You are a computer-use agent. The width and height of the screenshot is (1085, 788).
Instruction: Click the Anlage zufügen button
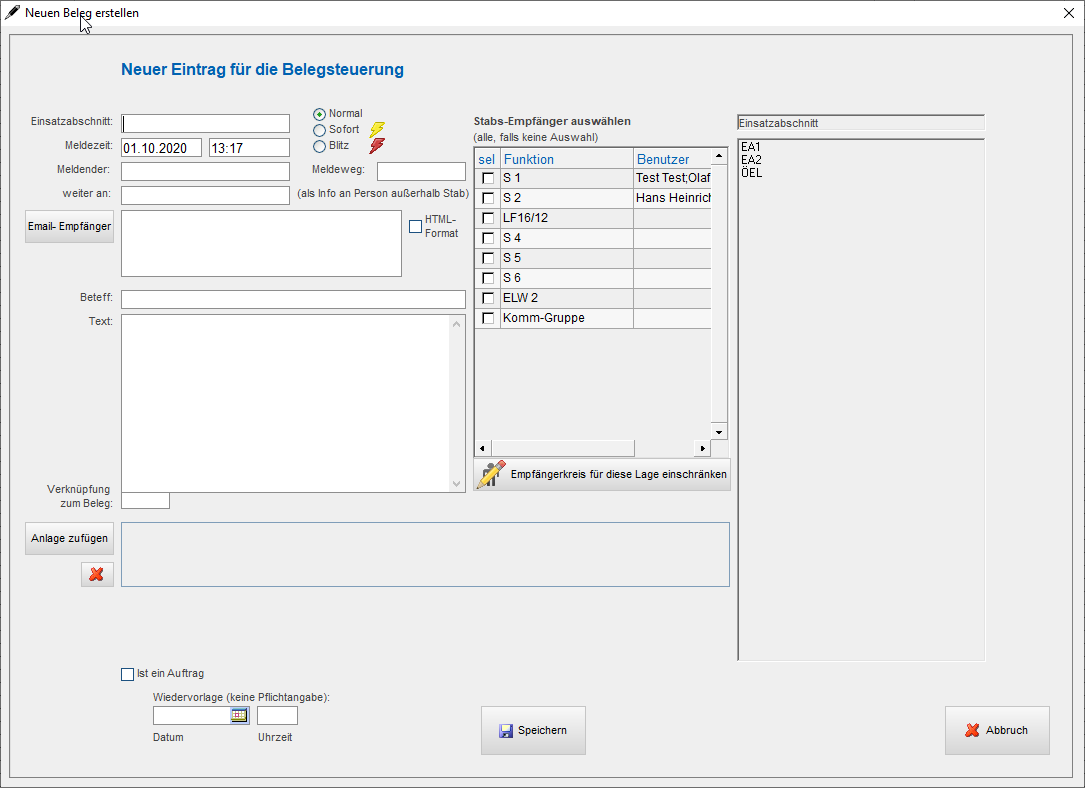tap(69, 538)
